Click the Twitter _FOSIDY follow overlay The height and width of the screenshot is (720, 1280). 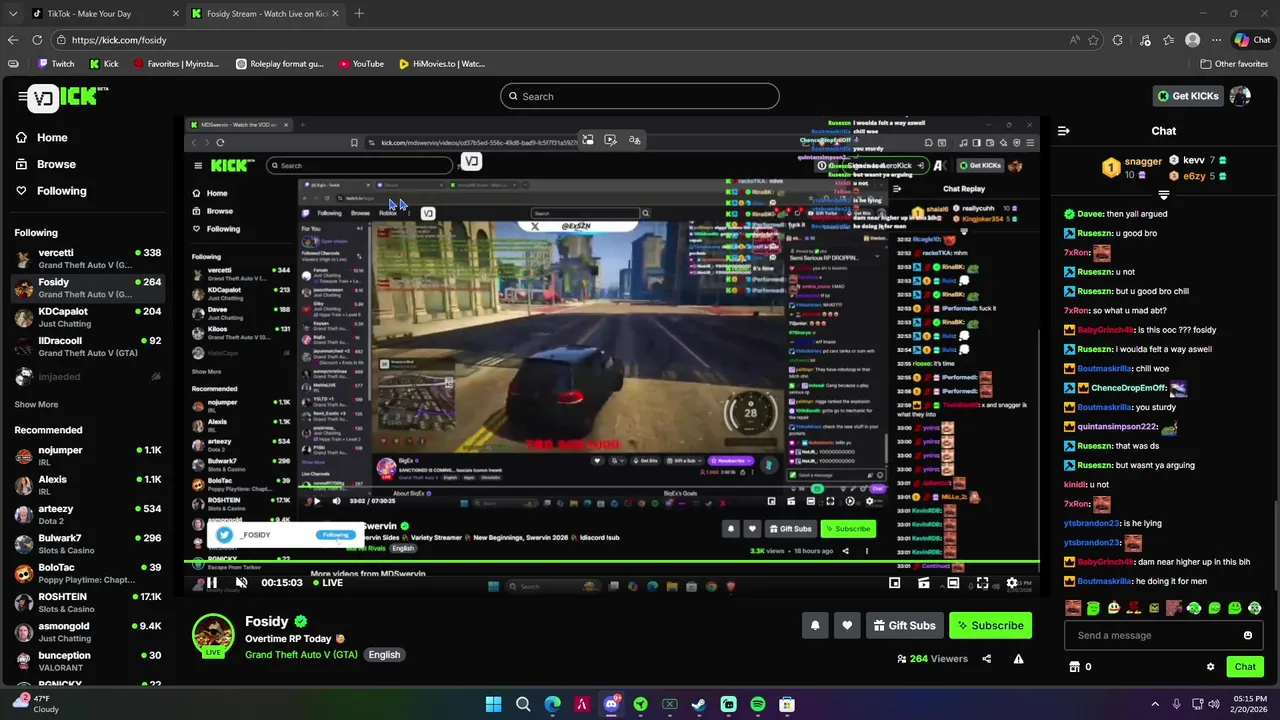(x=287, y=535)
